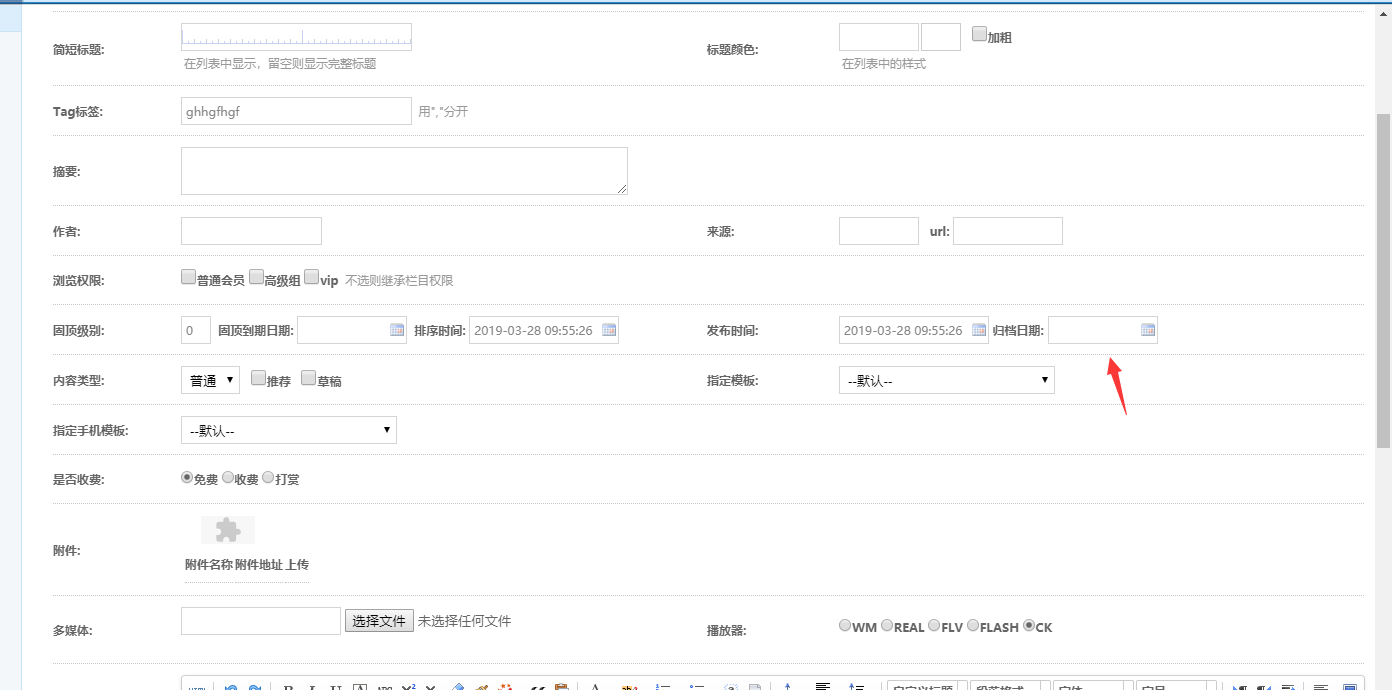Select the 免费 radio option
The image size is (1392, 690).
pos(187,478)
